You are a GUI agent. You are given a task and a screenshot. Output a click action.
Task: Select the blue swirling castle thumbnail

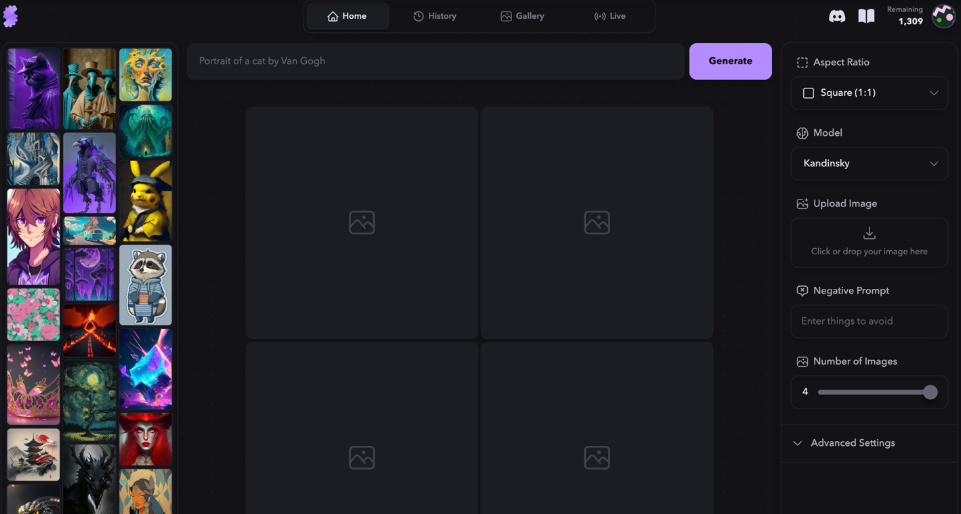pos(34,159)
